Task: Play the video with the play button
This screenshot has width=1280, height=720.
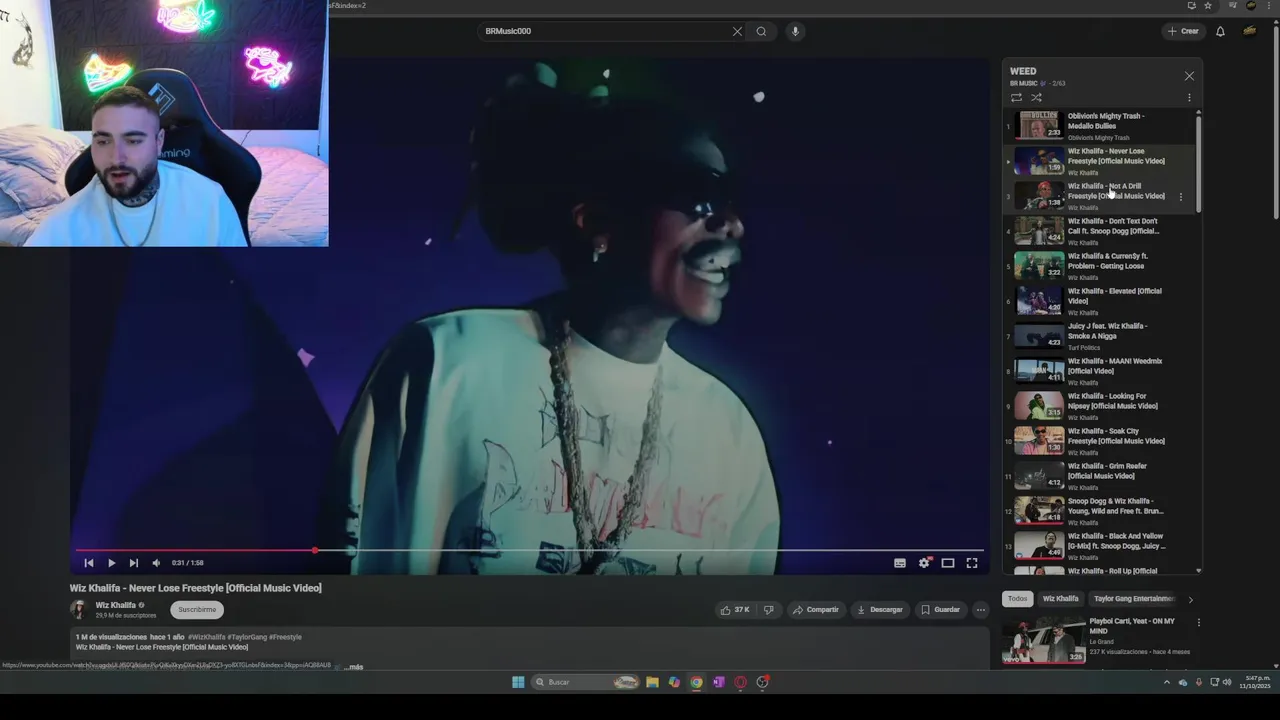Action: (111, 563)
